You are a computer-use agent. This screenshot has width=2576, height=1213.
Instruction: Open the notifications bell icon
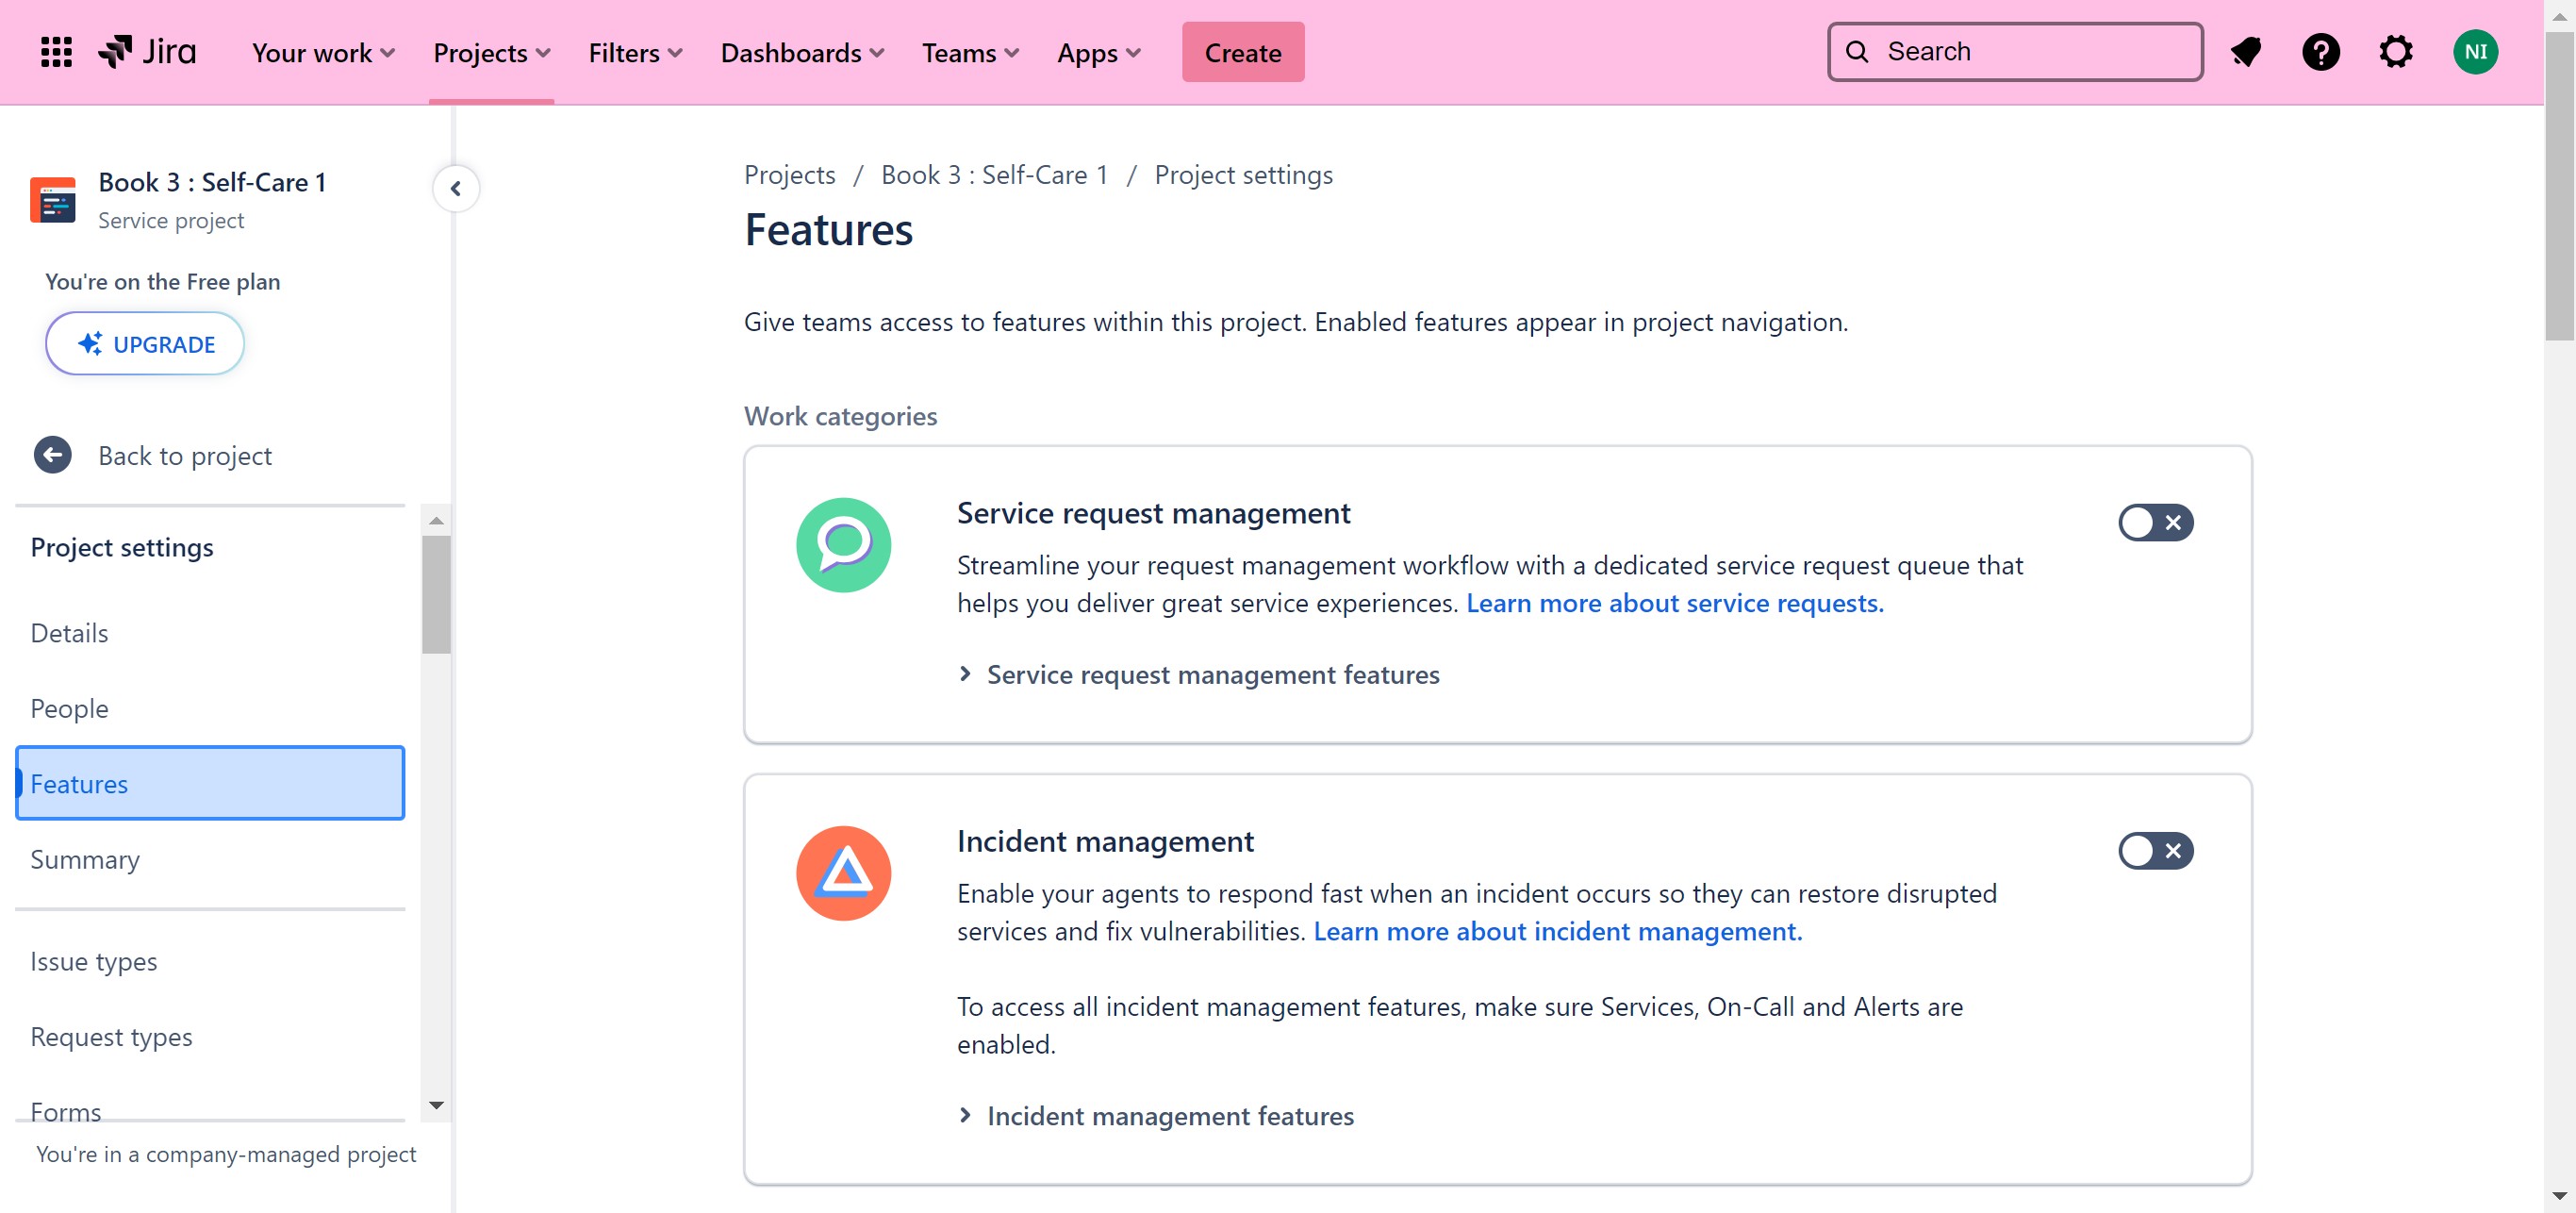[x=2246, y=52]
